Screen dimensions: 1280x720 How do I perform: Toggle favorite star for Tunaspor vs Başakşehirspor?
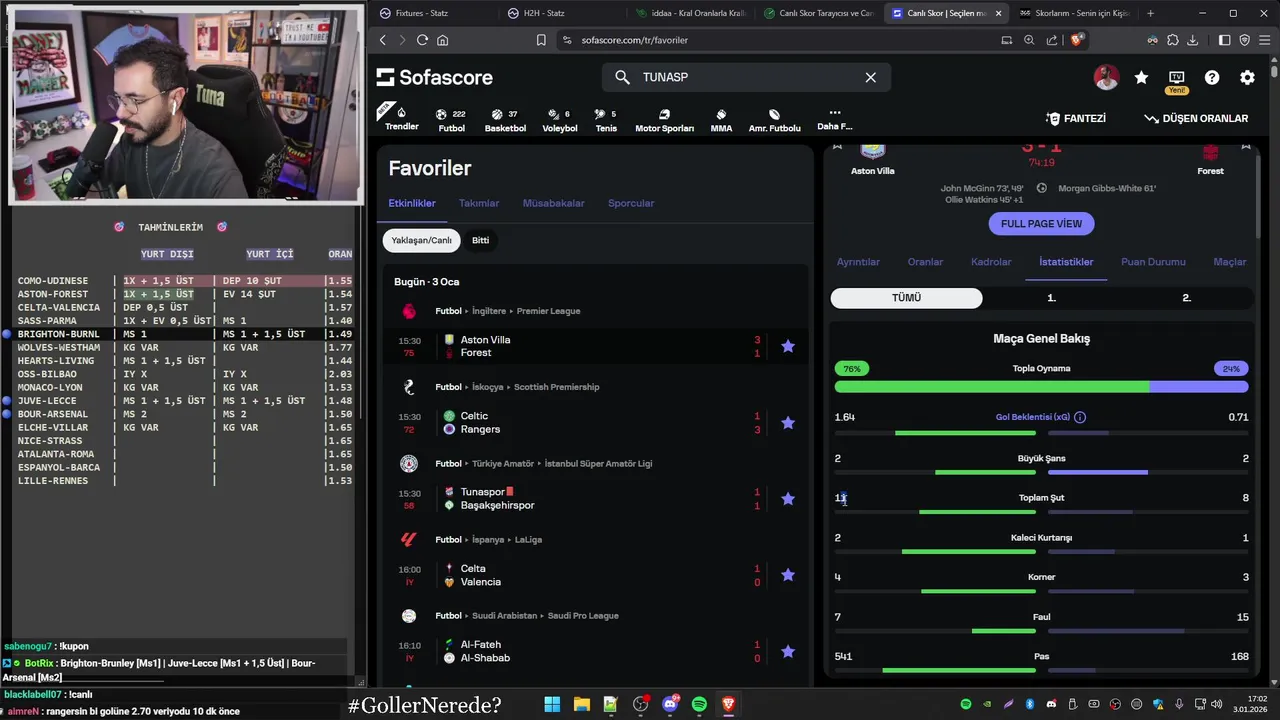tap(788, 499)
